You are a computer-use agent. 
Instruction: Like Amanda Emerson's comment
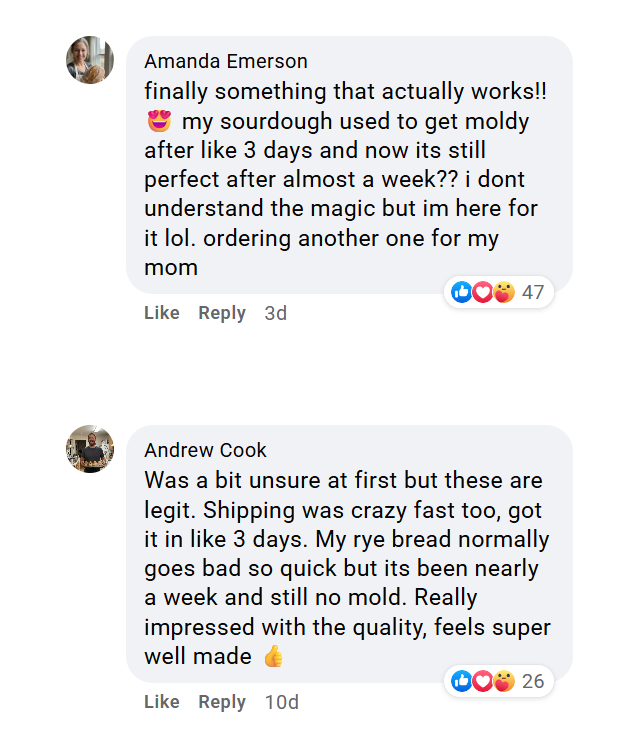tap(162, 313)
